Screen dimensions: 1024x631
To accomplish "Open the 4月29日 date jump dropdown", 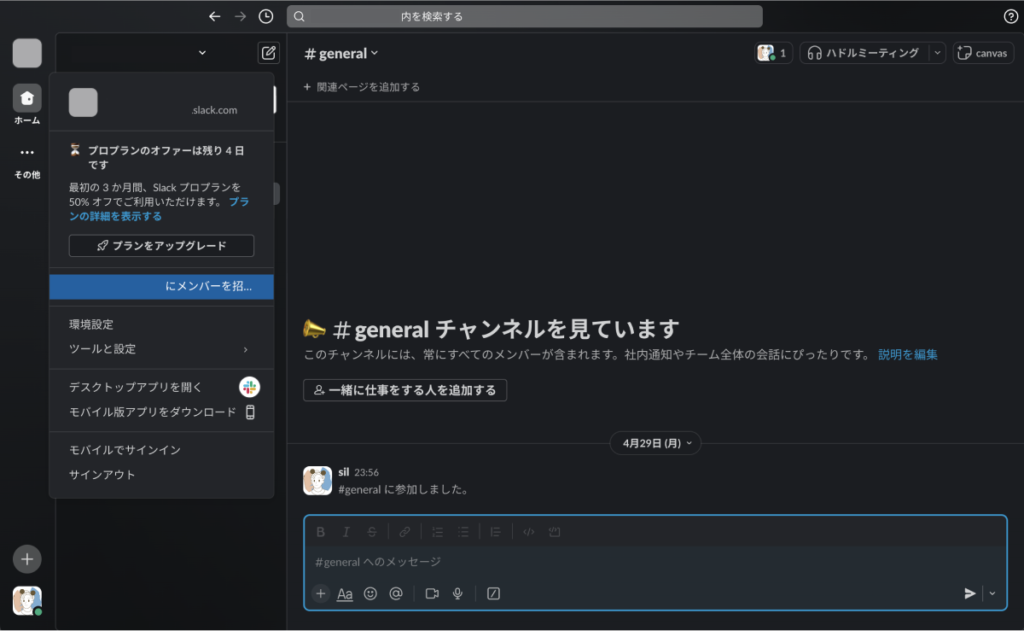I will click(x=655, y=442).
